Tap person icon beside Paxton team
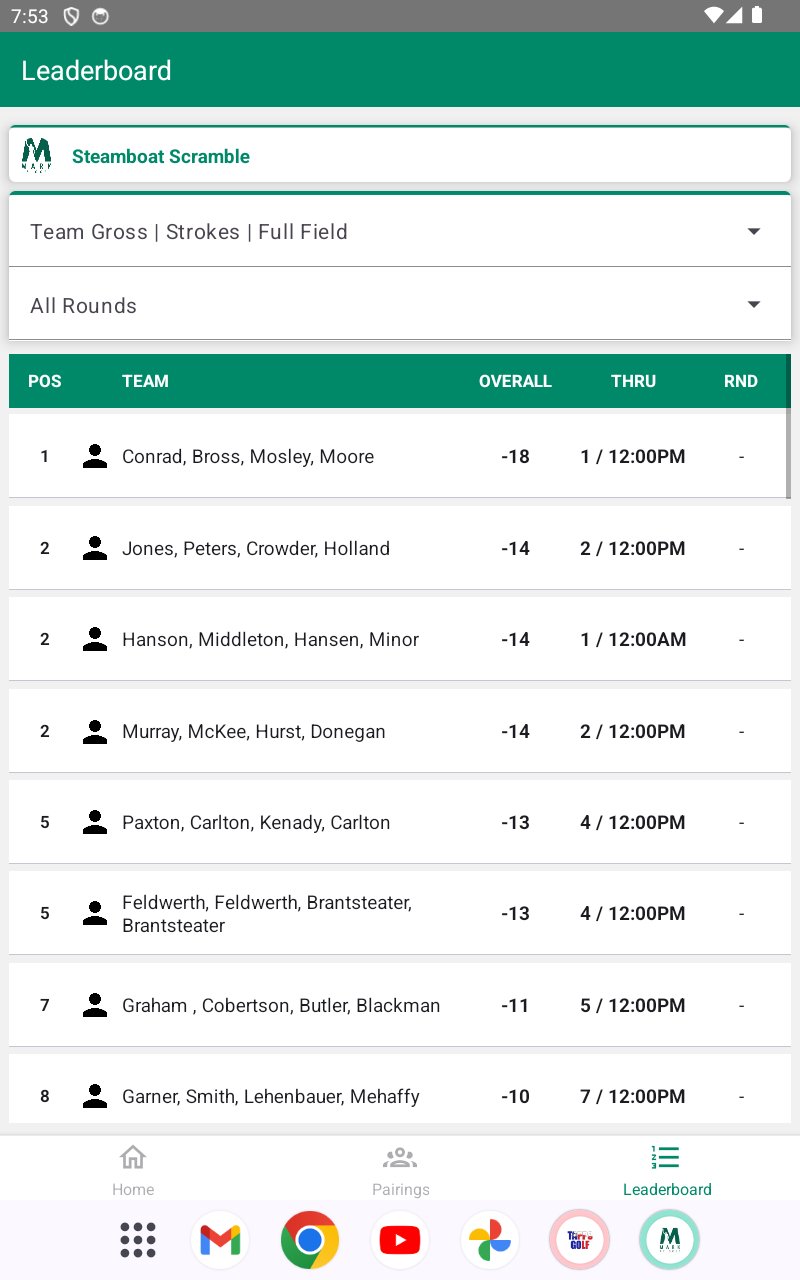The height and width of the screenshot is (1280, 800). pos(95,823)
